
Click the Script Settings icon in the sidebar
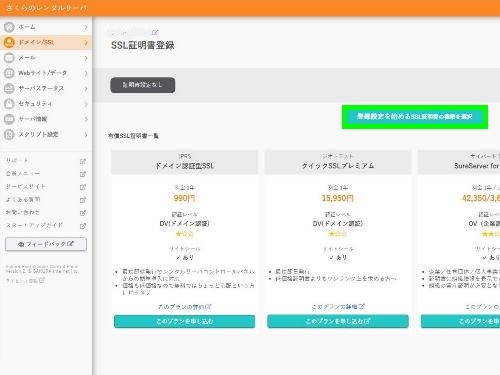[9, 134]
